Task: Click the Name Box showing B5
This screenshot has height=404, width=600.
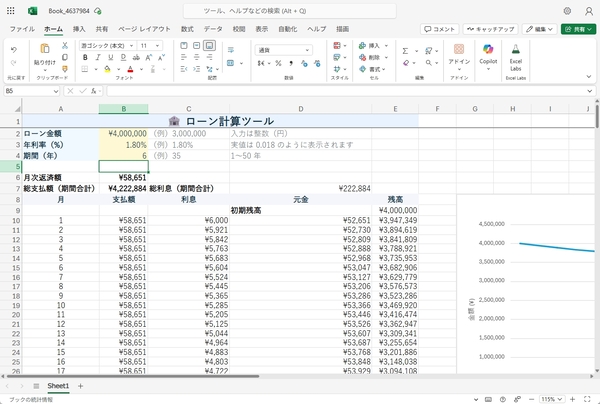Action: (x=25, y=91)
